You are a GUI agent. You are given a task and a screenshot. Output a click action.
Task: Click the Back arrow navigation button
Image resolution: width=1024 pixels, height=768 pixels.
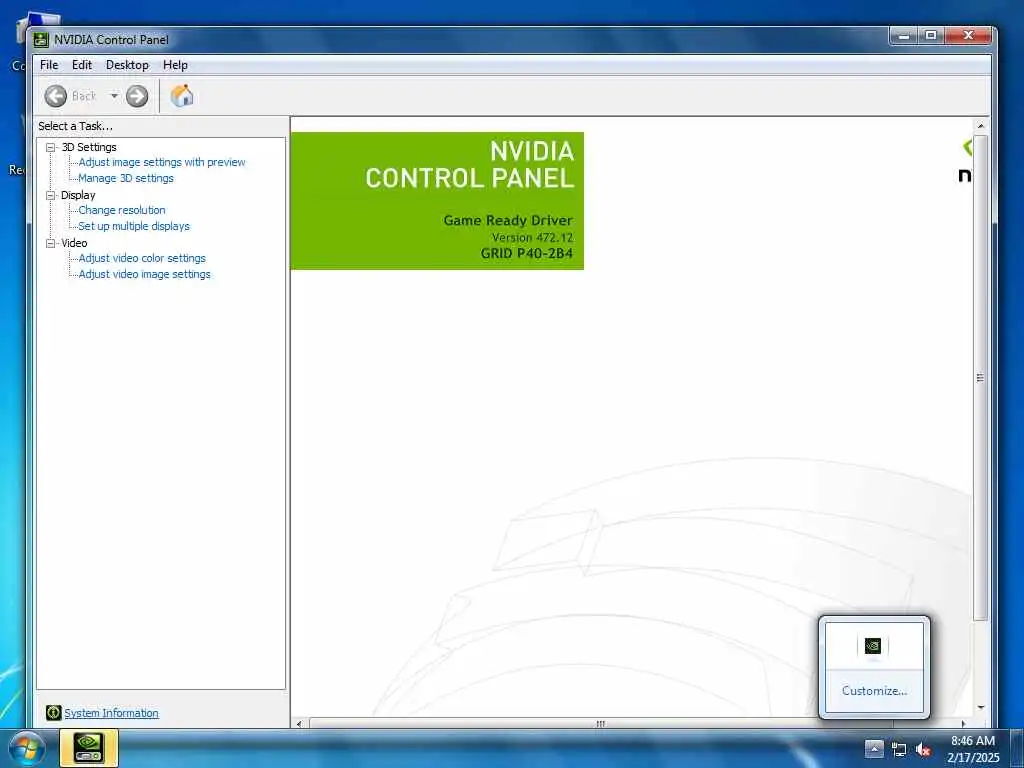(x=56, y=96)
